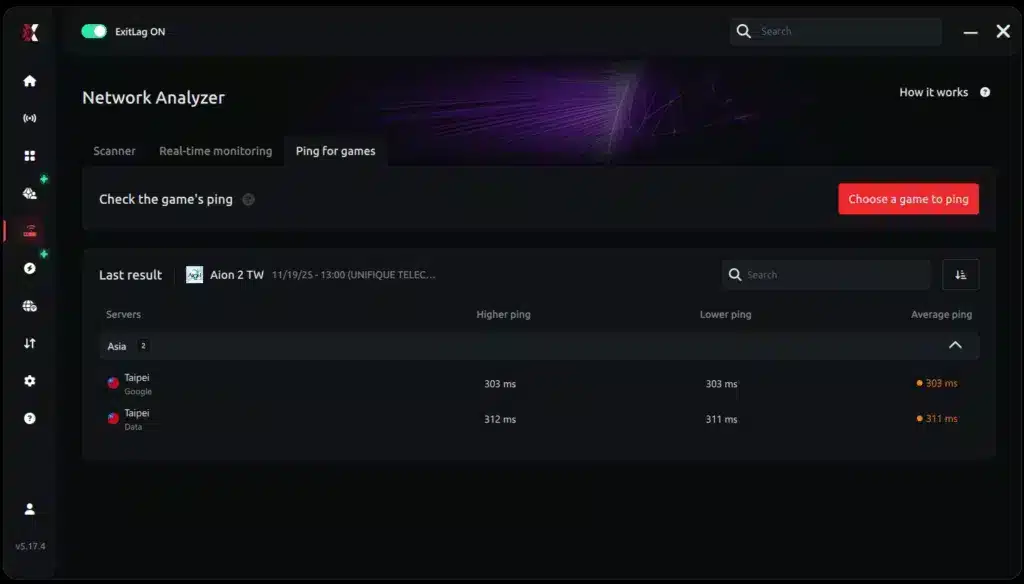Click the Asia server count badge
The height and width of the screenshot is (584, 1024).
coord(143,346)
